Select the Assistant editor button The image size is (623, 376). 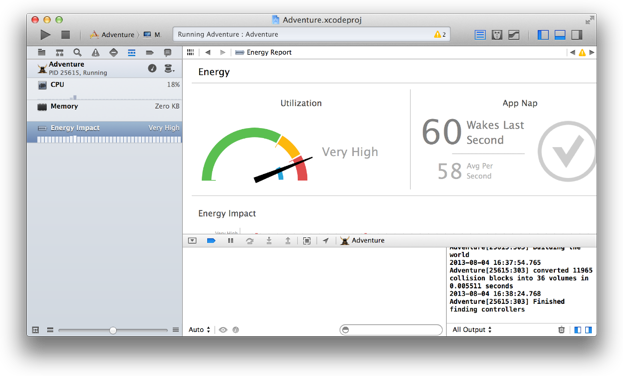pyautogui.click(x=497, y=35)
